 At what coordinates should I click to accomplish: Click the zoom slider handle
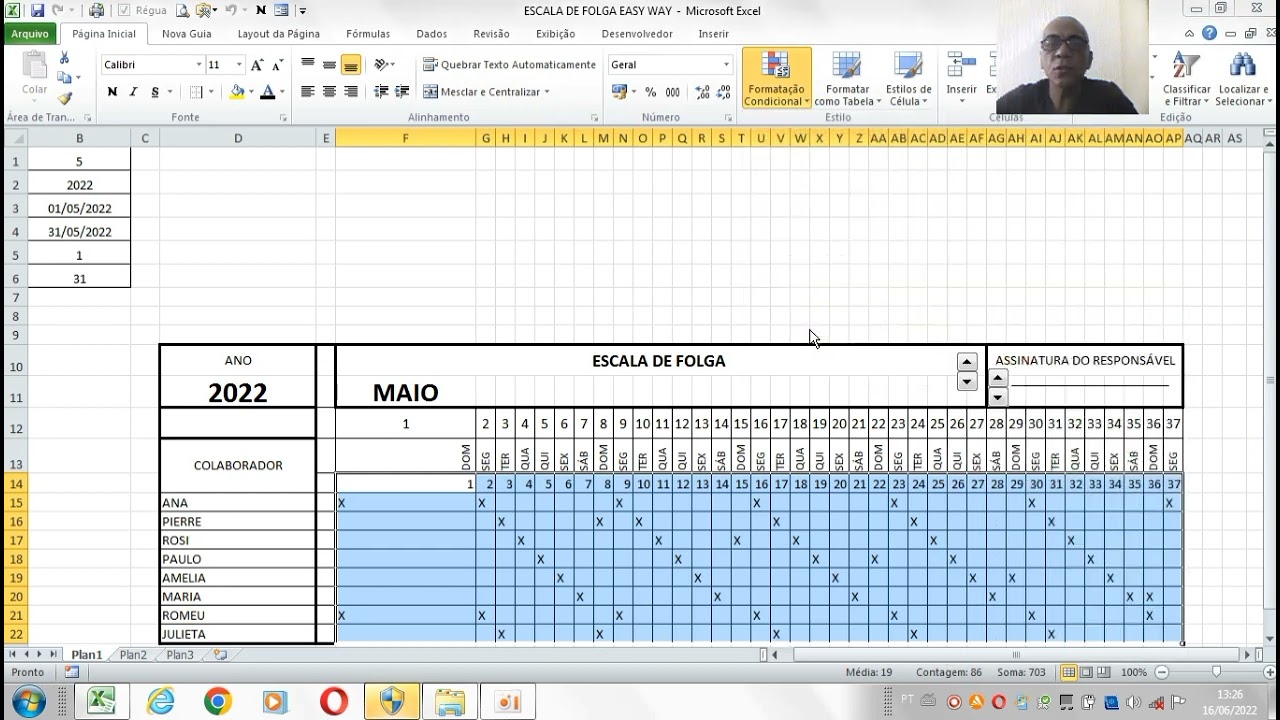pyautogui.click(x=1216, y=673)
